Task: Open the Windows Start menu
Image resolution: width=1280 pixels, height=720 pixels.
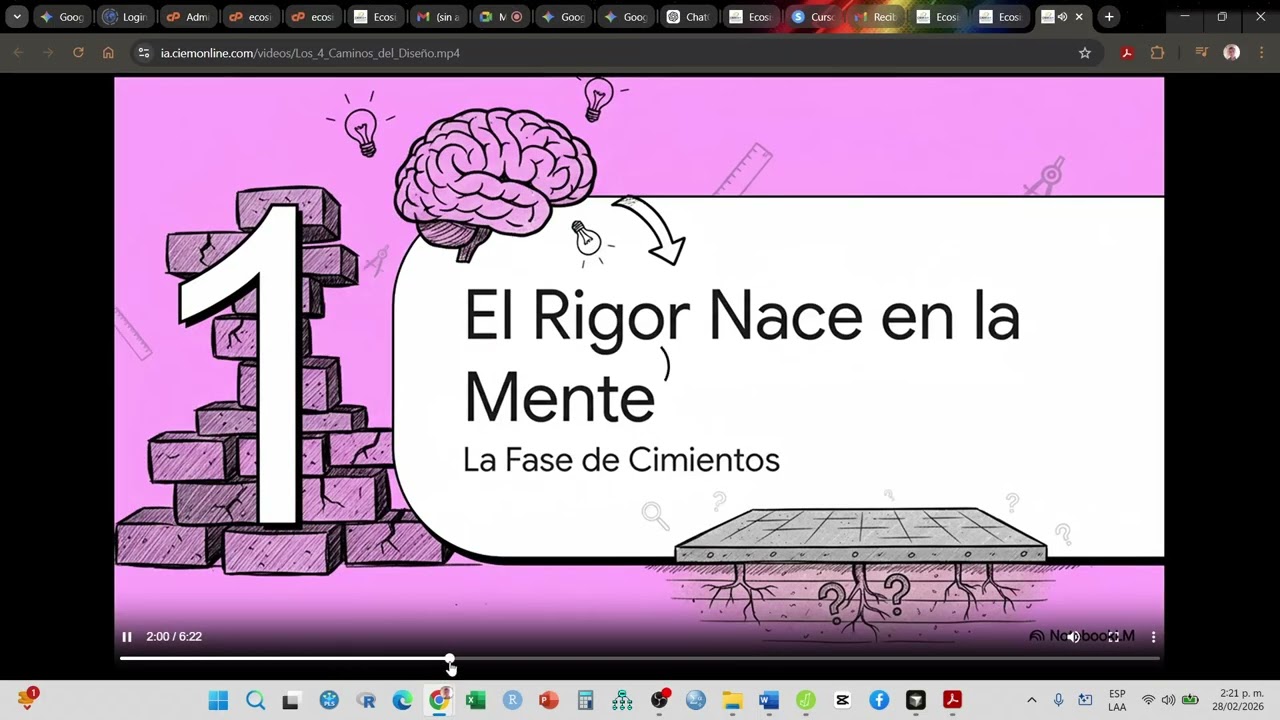Action: (218, 700)
